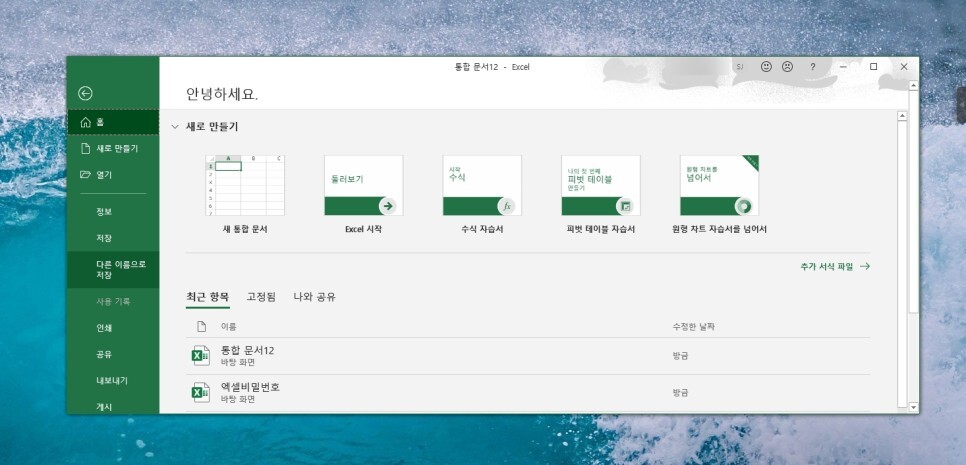Open 인쇄 in sidebar
This screenshot has height=465, width=966.
(113, 328)
